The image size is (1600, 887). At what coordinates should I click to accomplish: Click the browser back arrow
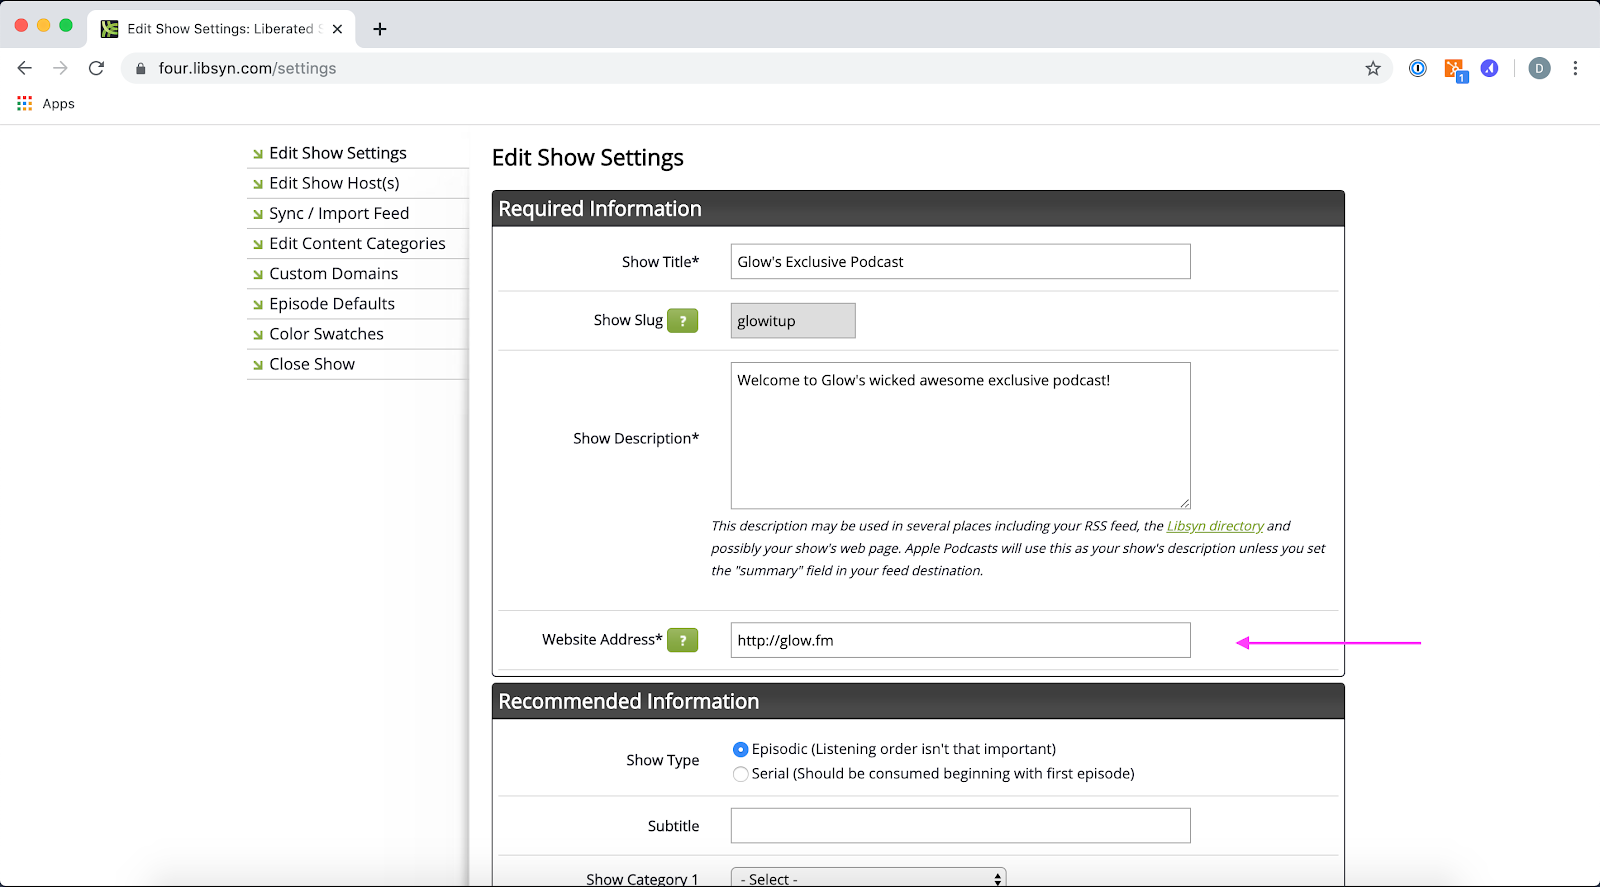click(25, 68)
